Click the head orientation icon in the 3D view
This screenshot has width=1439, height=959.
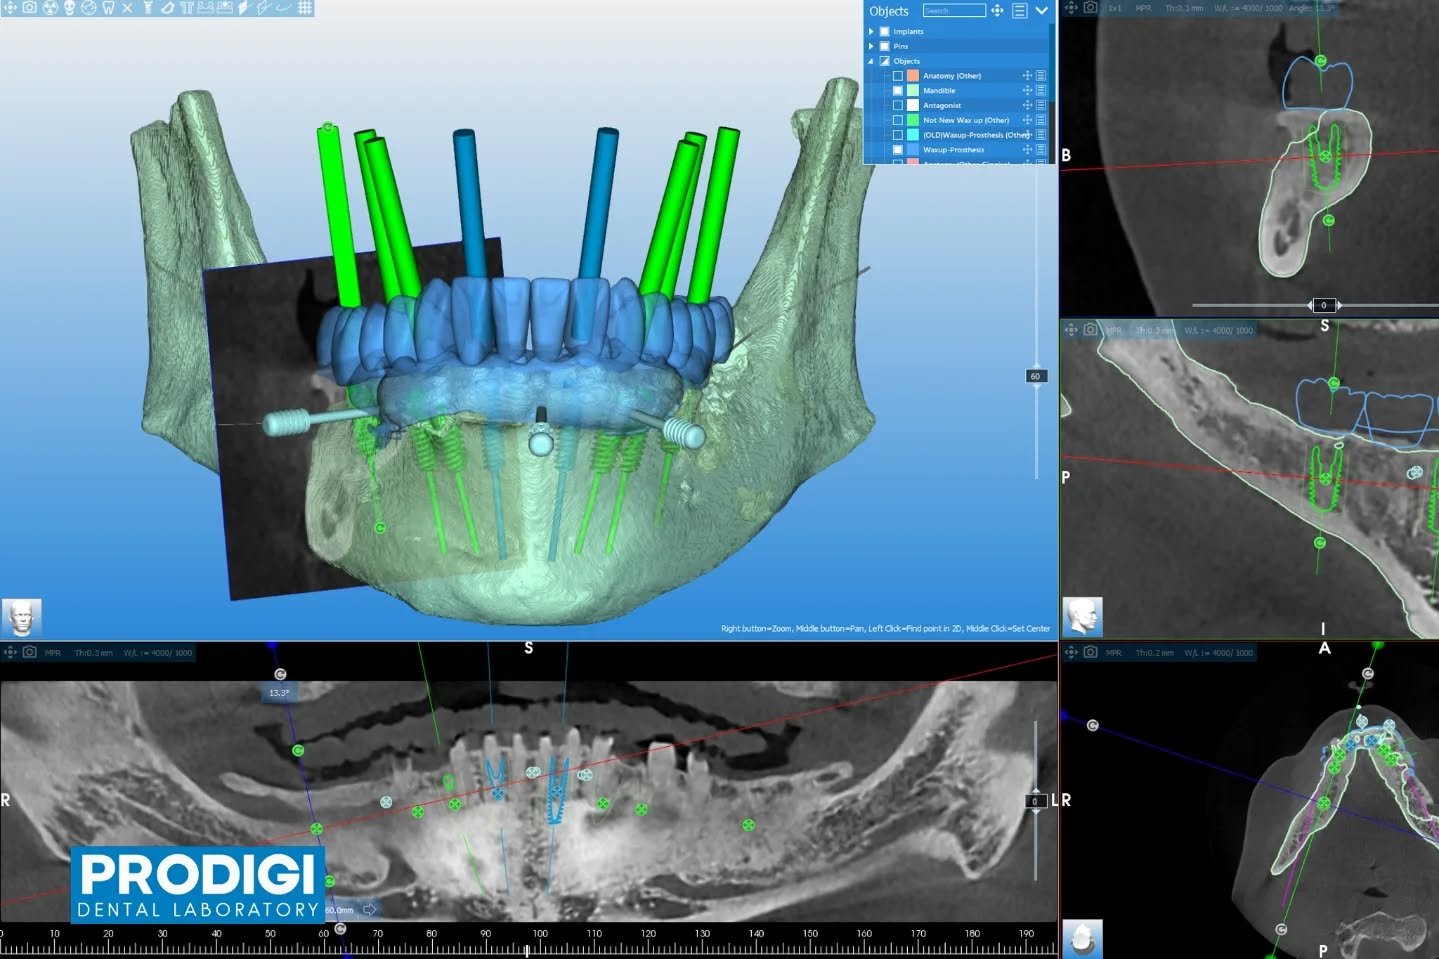click(x=21, y=617)
